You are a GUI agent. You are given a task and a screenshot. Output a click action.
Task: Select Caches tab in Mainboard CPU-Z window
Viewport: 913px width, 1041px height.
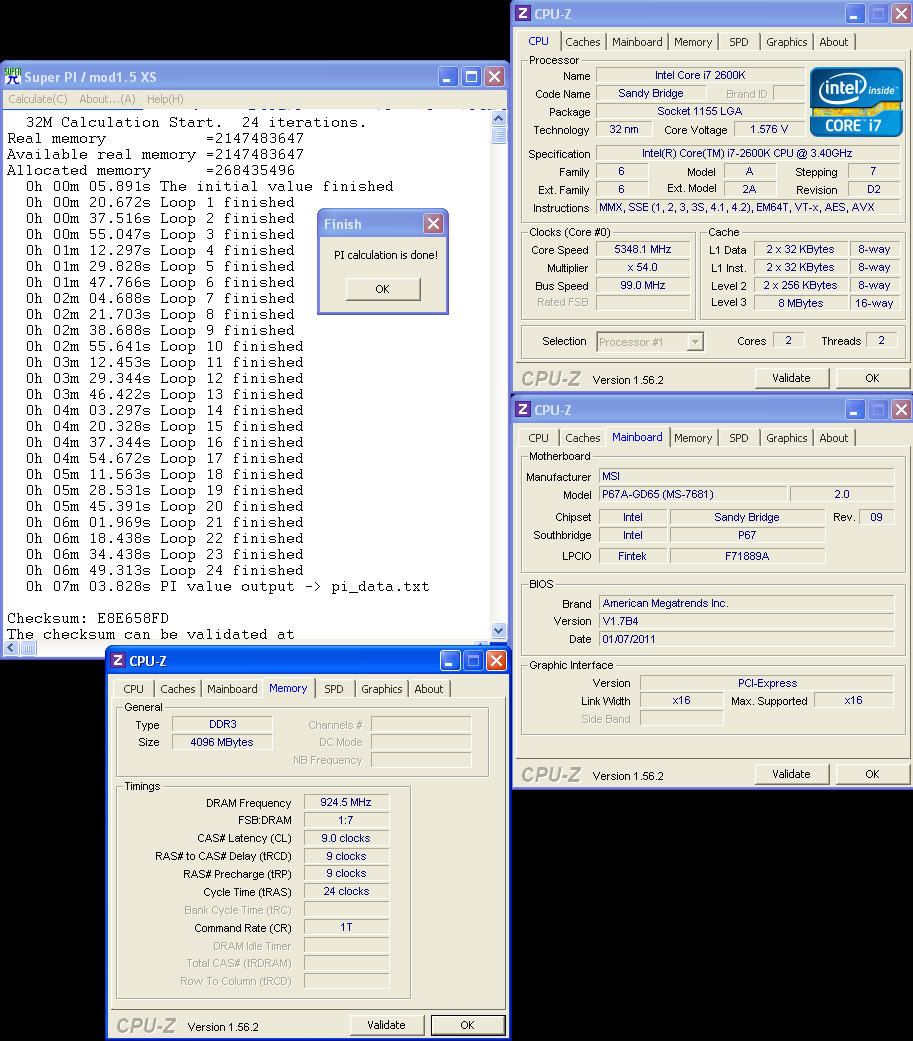582,438
